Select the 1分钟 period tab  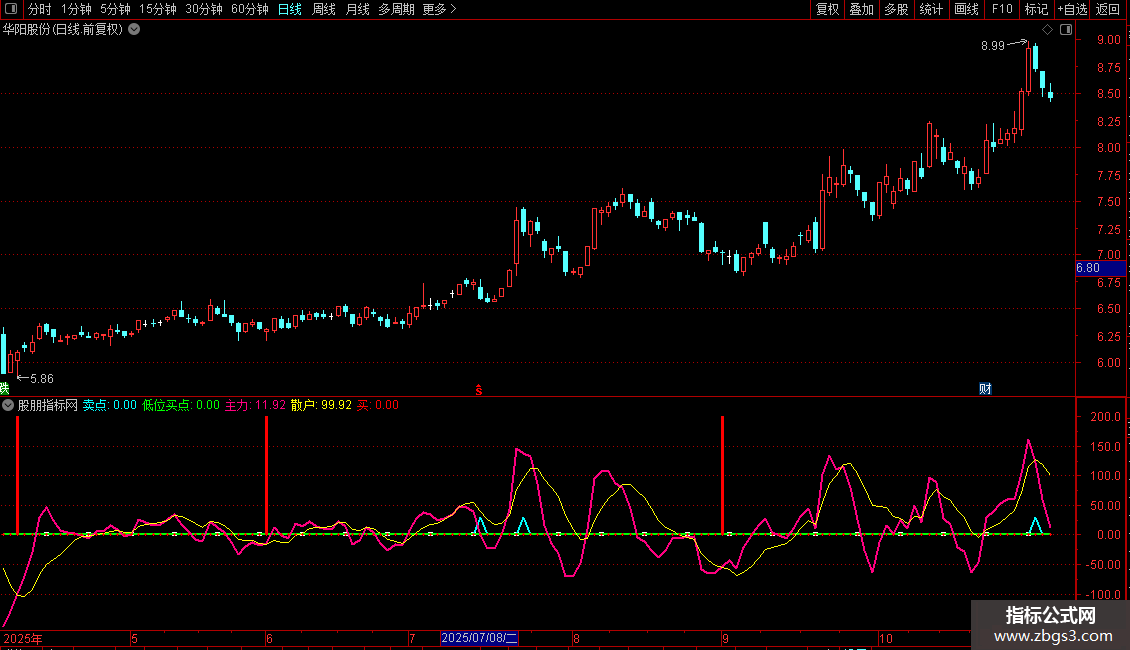coord(76,9)
